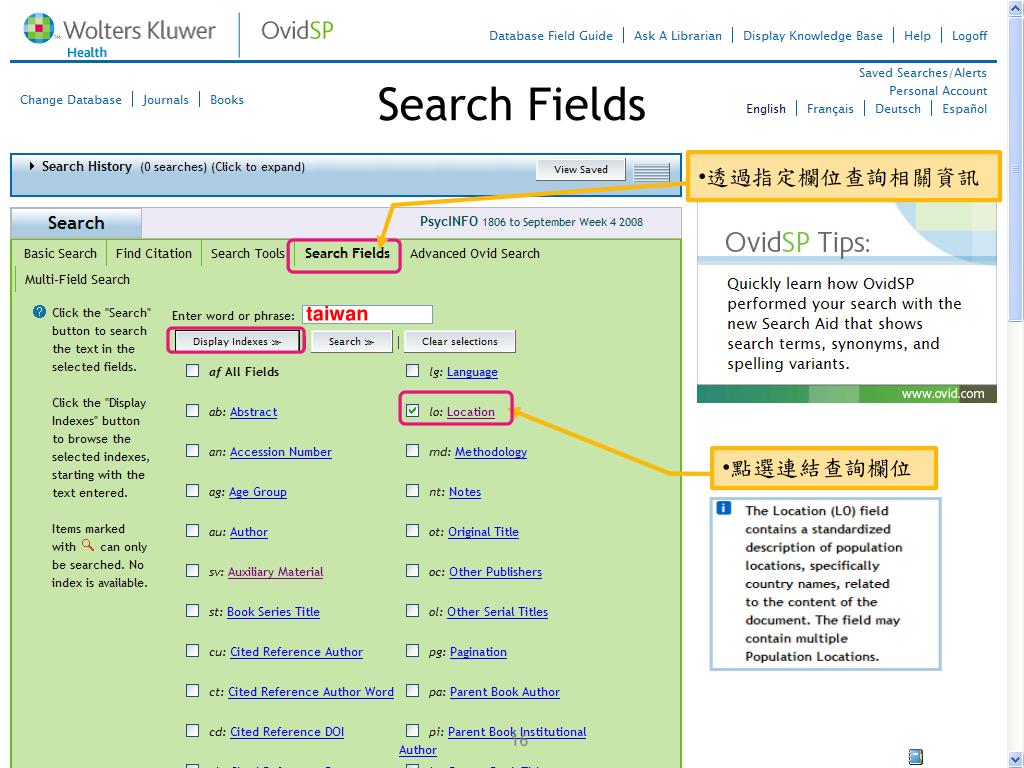Open the Journals link
This screenshot has height=768, width=1024.
coord(165,100)
